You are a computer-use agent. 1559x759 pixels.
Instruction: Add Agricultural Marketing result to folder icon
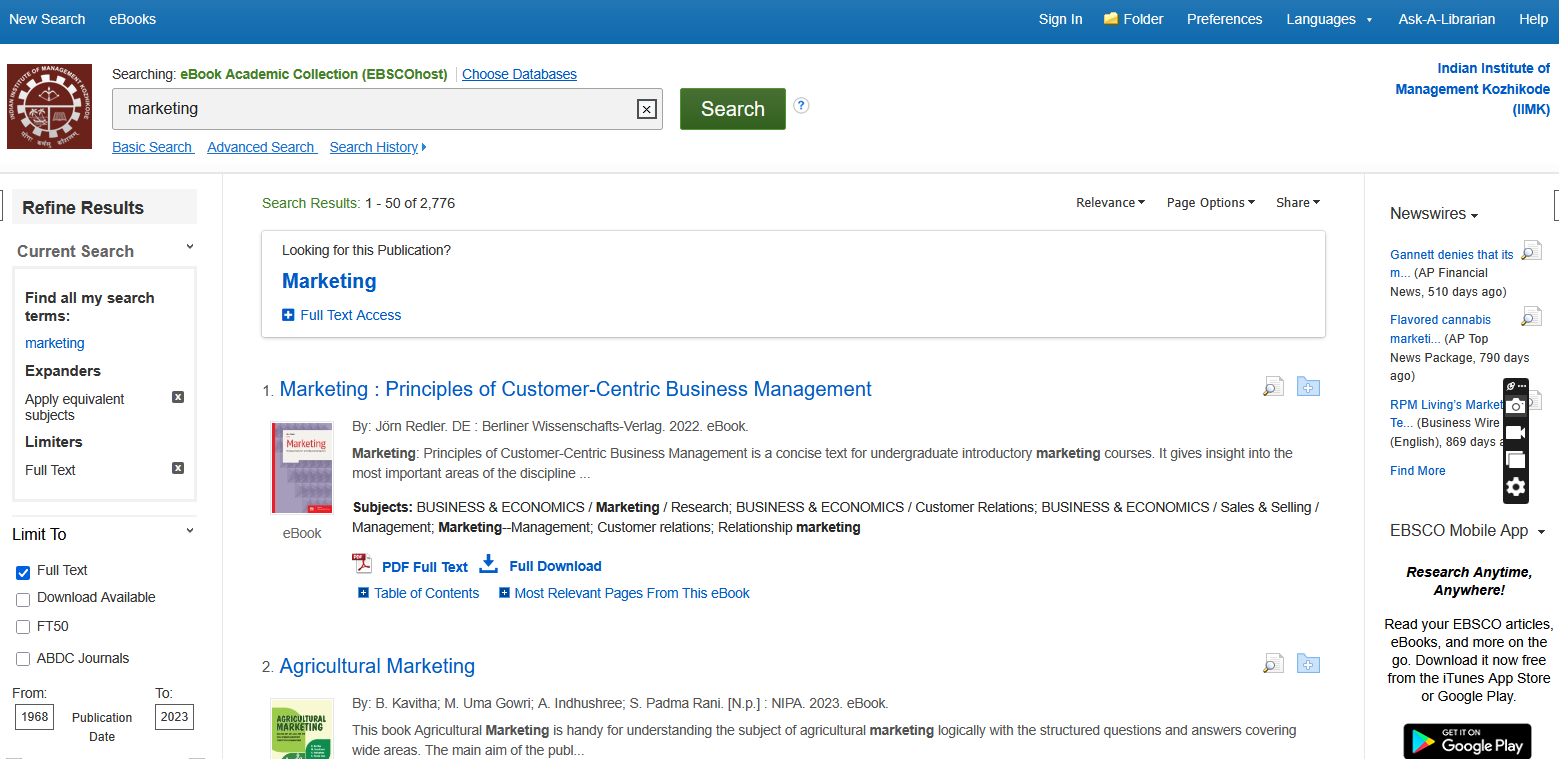1308,664
